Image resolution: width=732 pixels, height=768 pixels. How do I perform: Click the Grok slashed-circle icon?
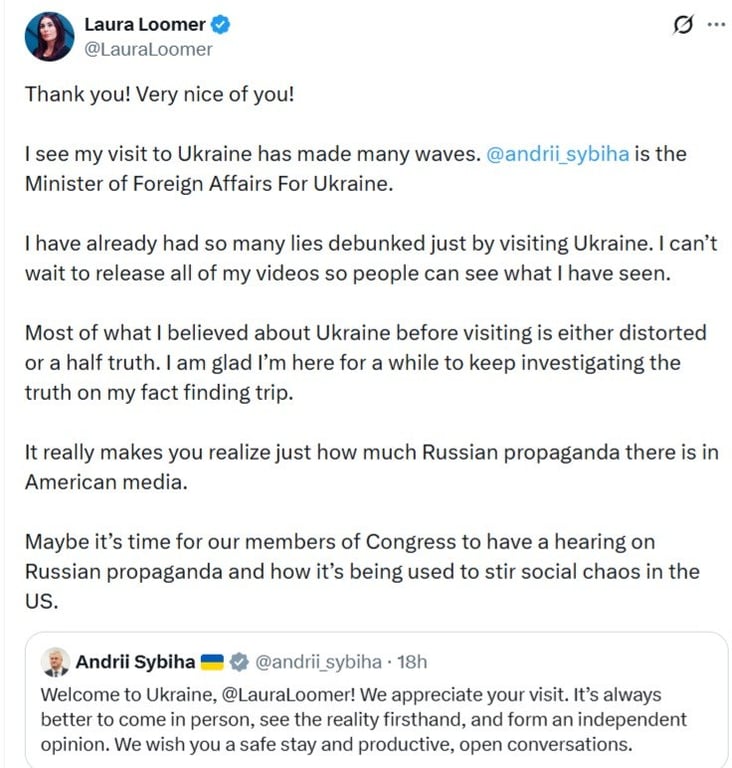pos(683,24)
